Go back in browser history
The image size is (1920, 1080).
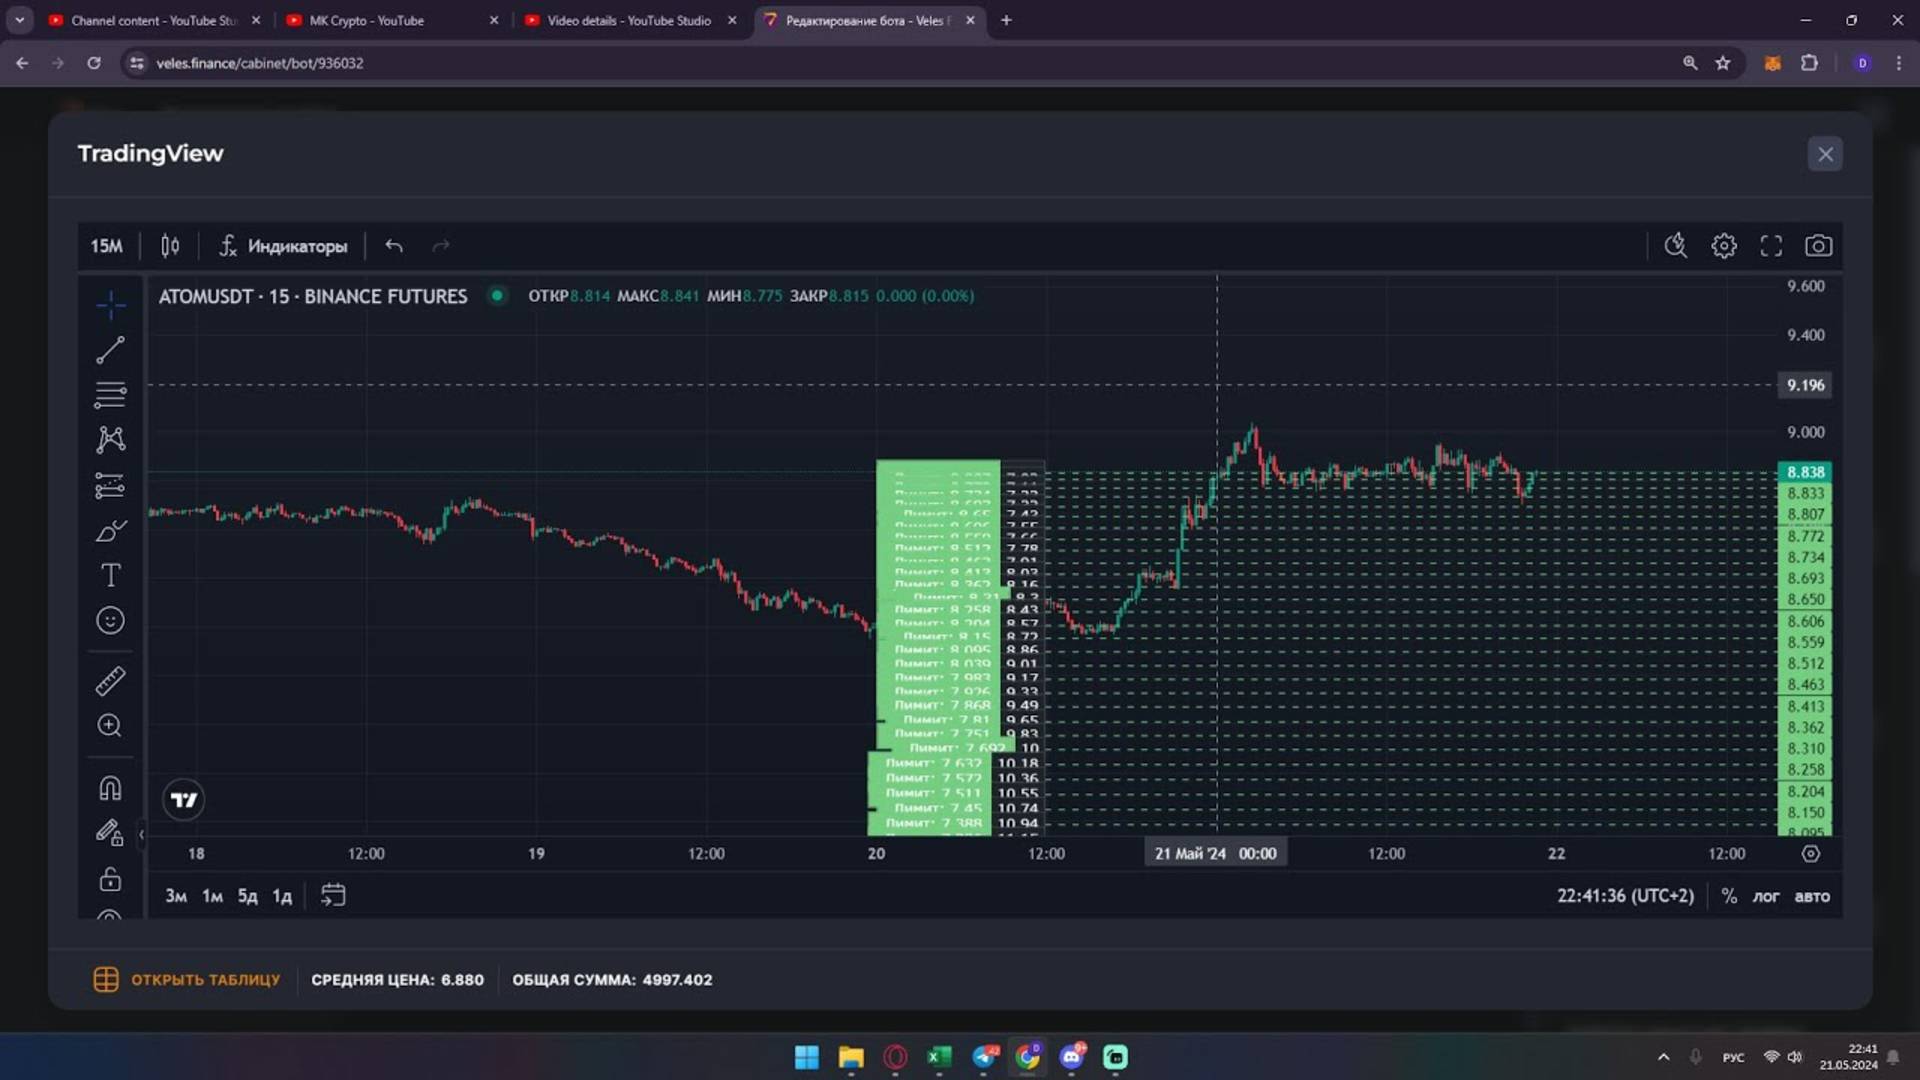tap(22, 63)
